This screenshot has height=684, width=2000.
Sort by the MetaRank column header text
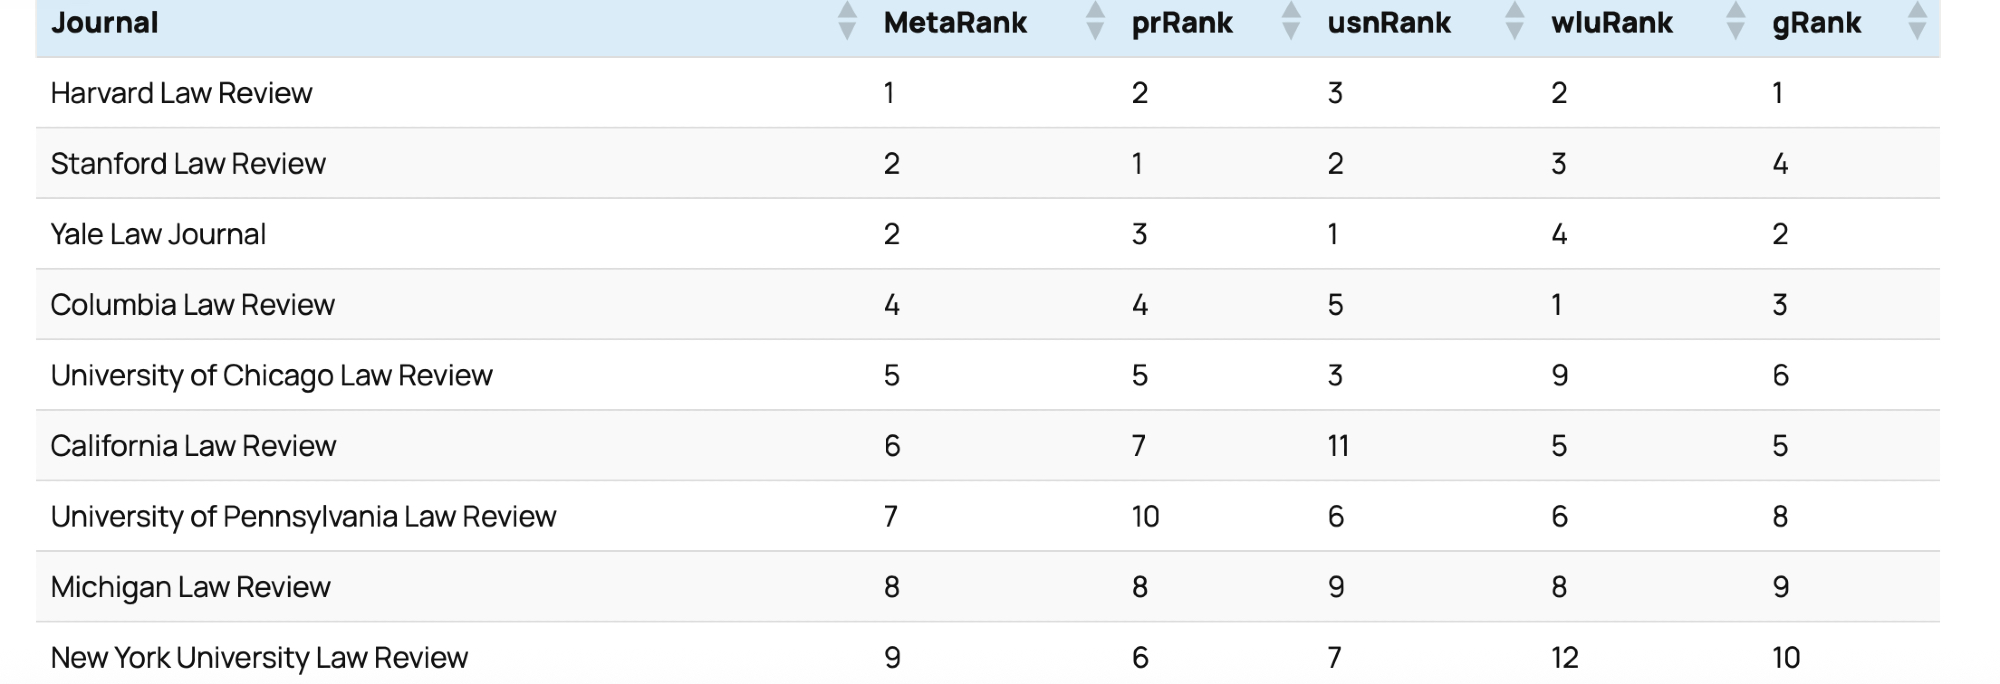955,23
